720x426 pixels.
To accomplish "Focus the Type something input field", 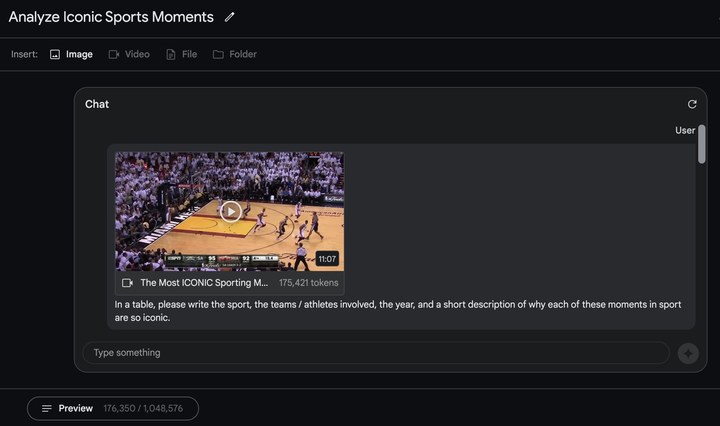I will (x=376, y=353).
